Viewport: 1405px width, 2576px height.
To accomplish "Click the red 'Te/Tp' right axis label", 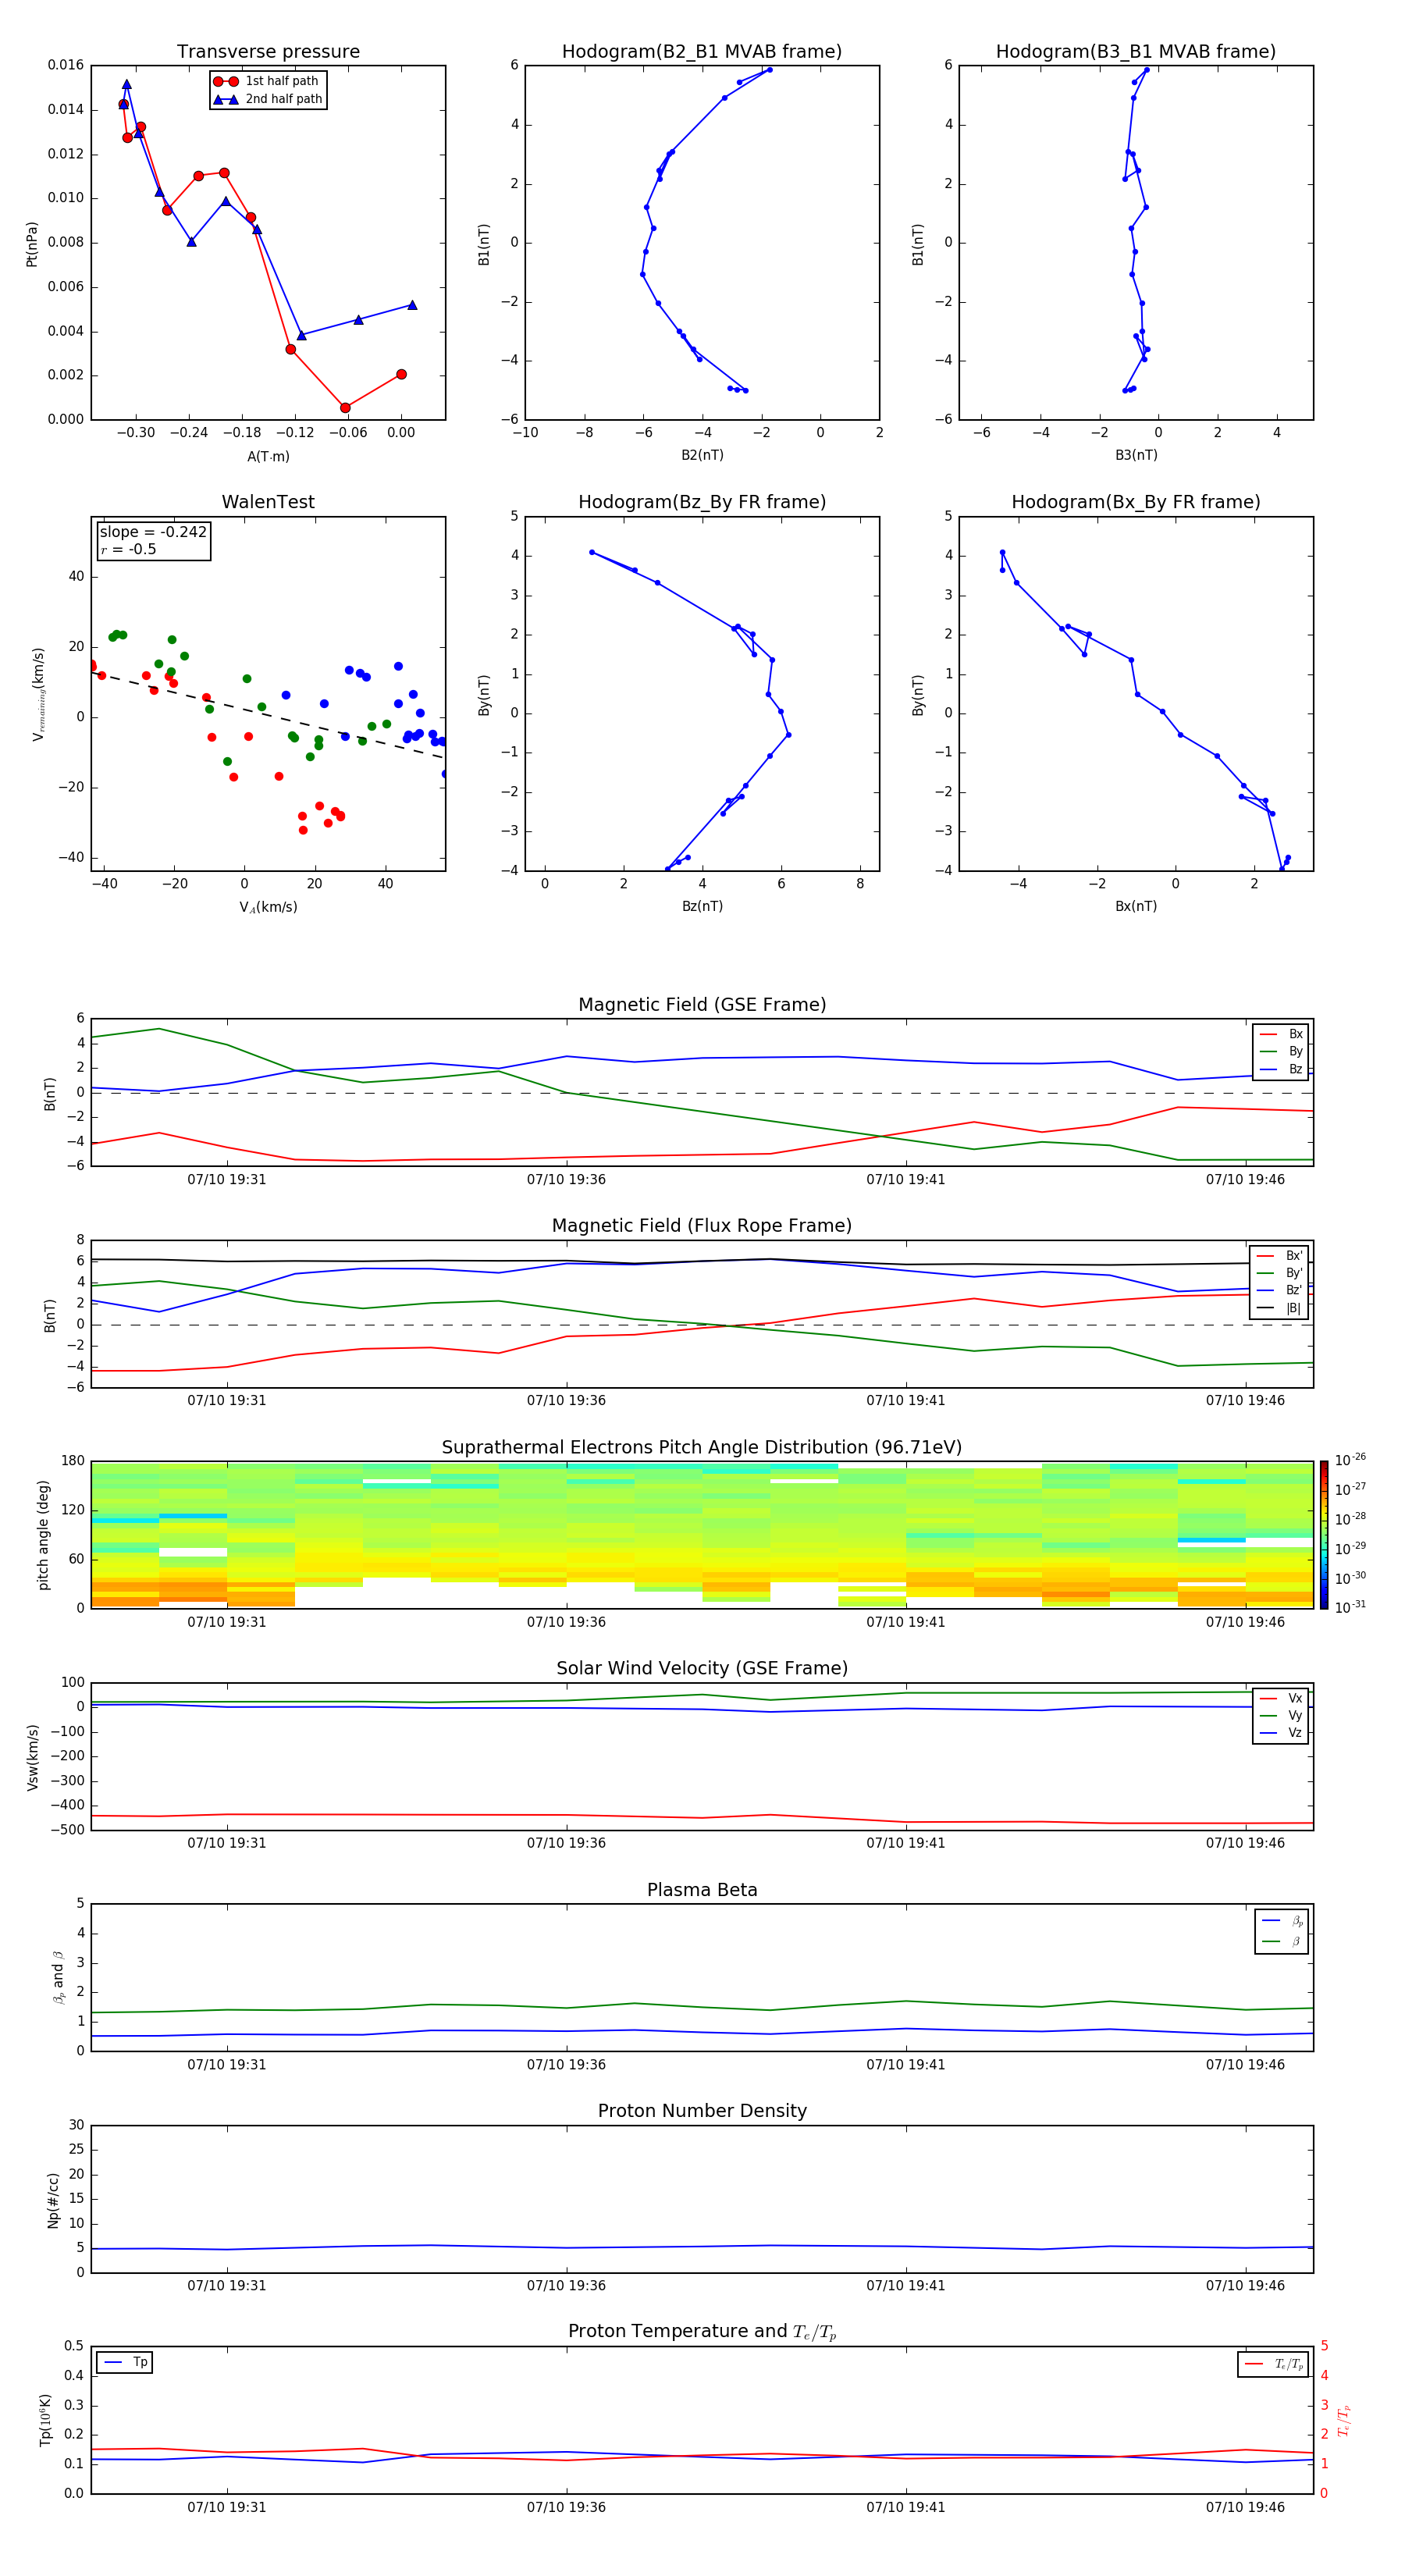I will tap(1343, 2420).
